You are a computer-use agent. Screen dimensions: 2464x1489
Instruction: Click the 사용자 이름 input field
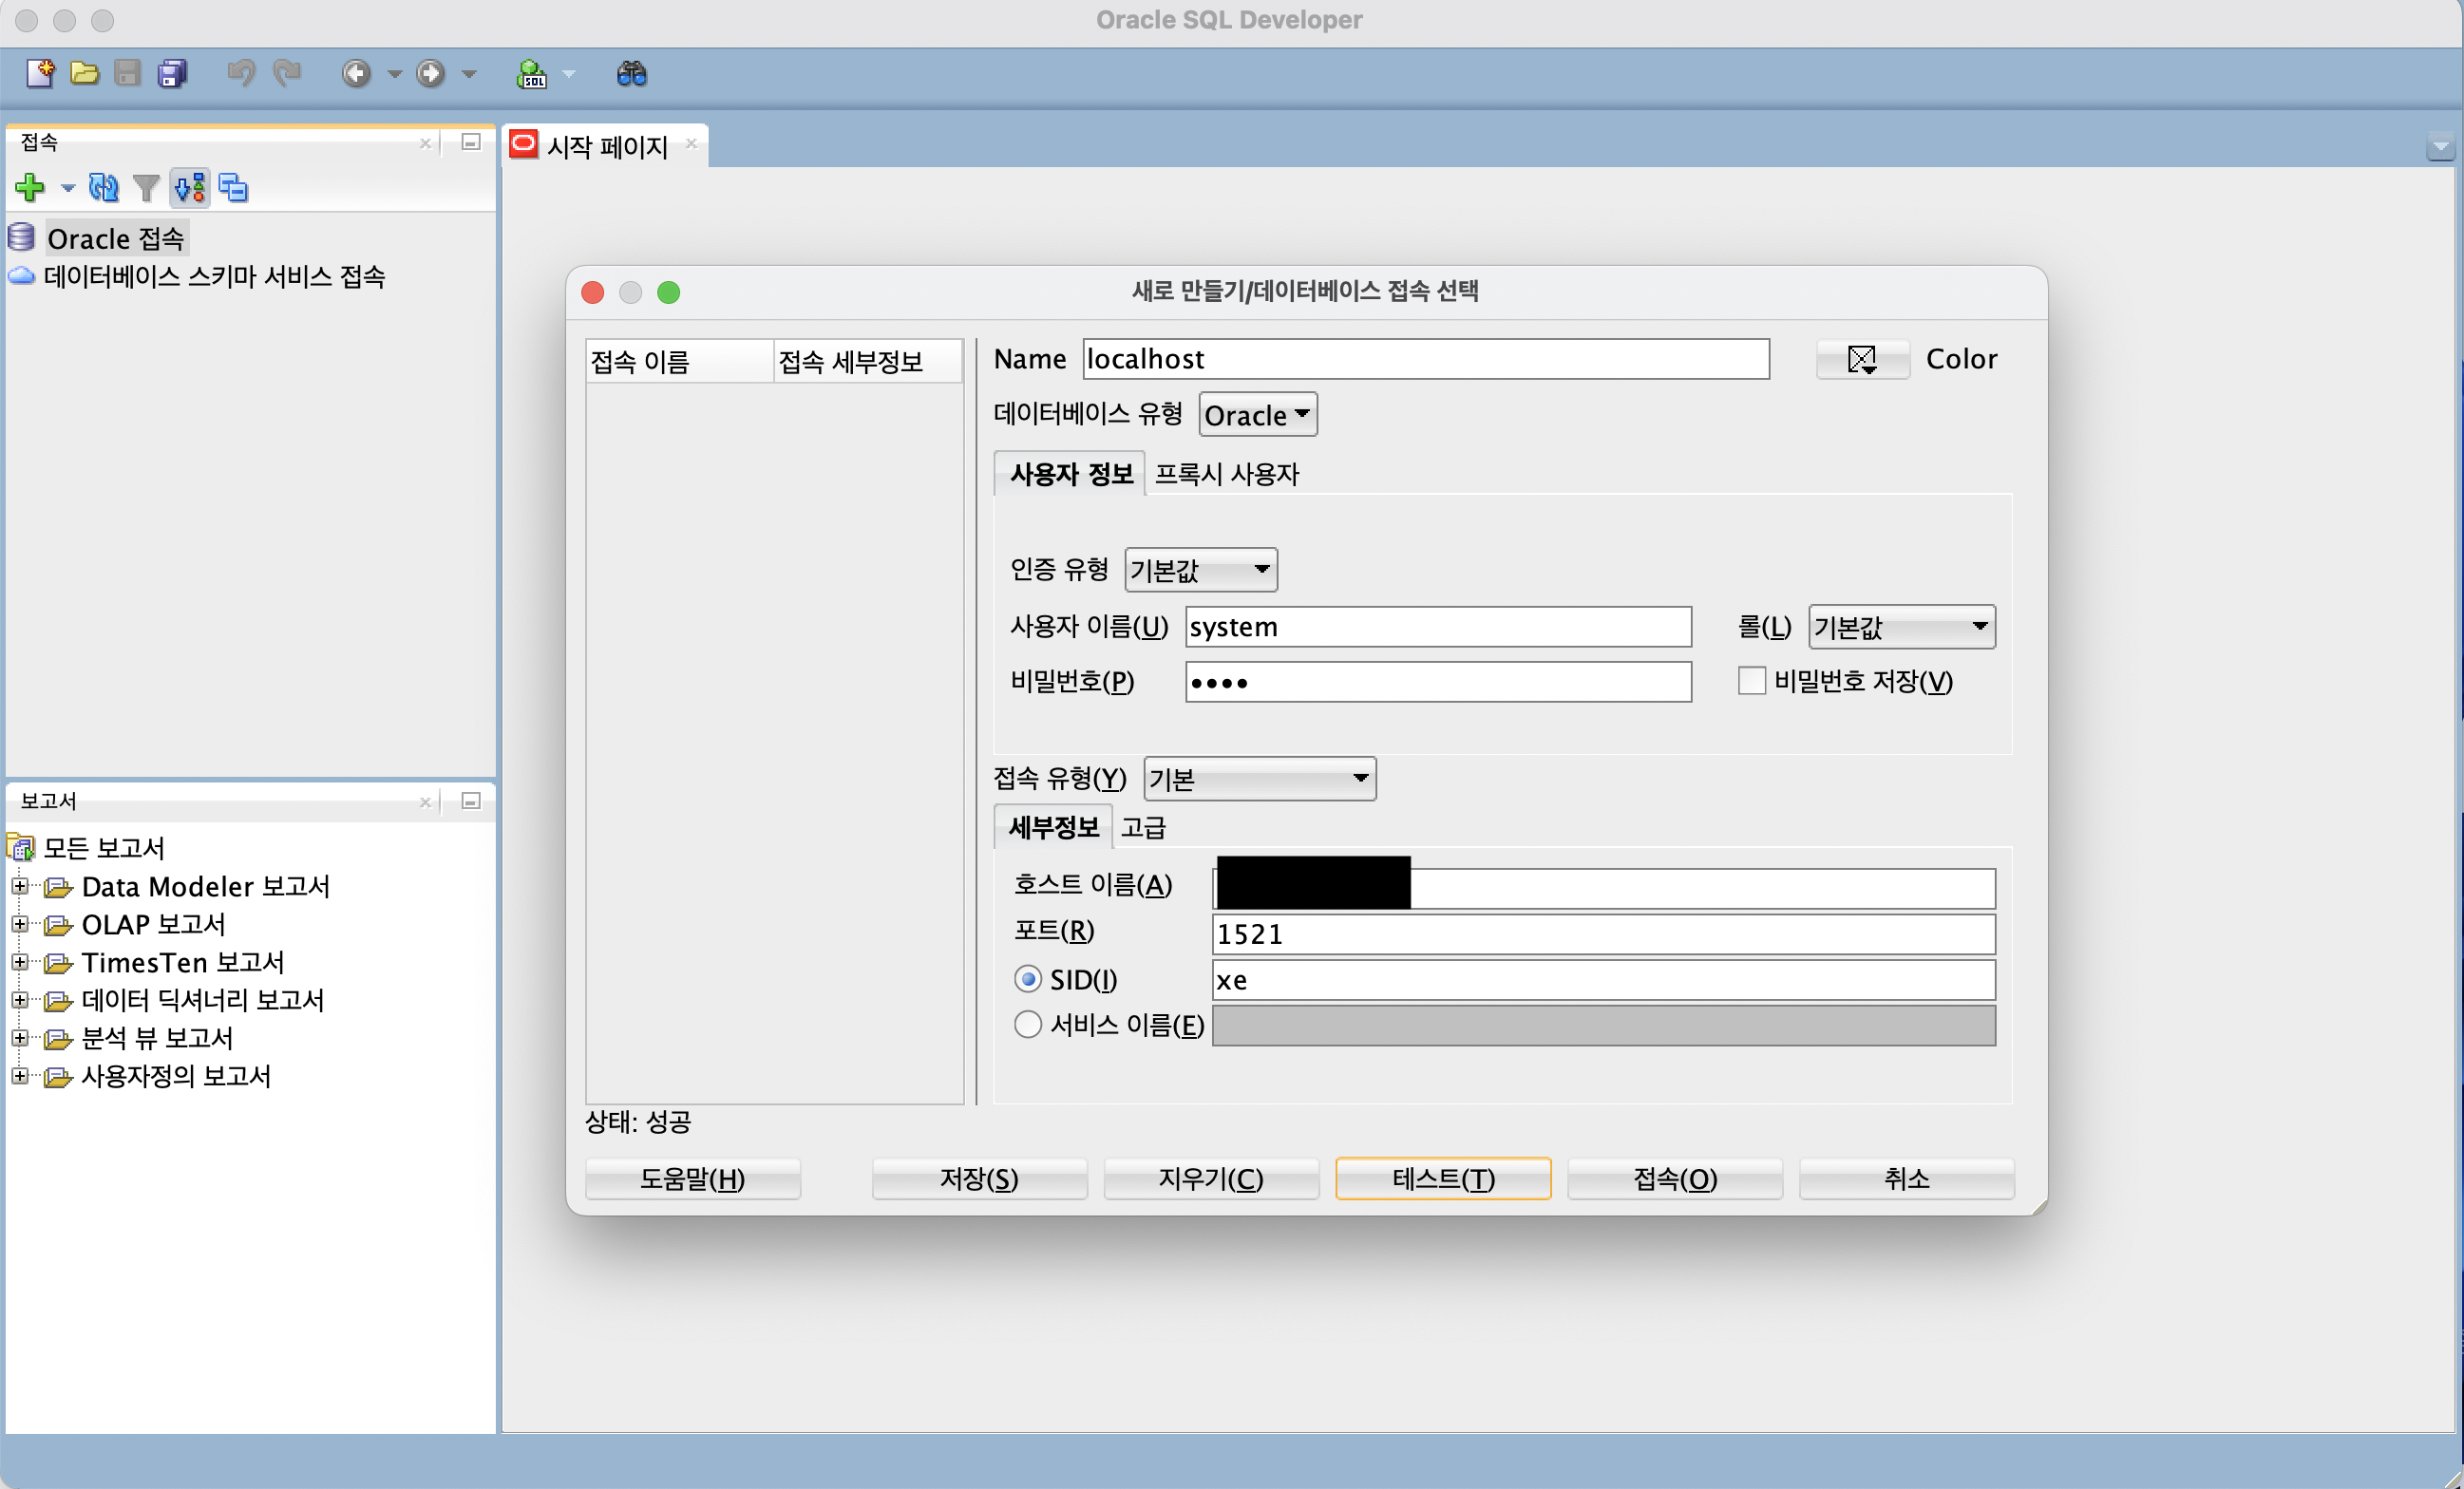point(1438,627)
